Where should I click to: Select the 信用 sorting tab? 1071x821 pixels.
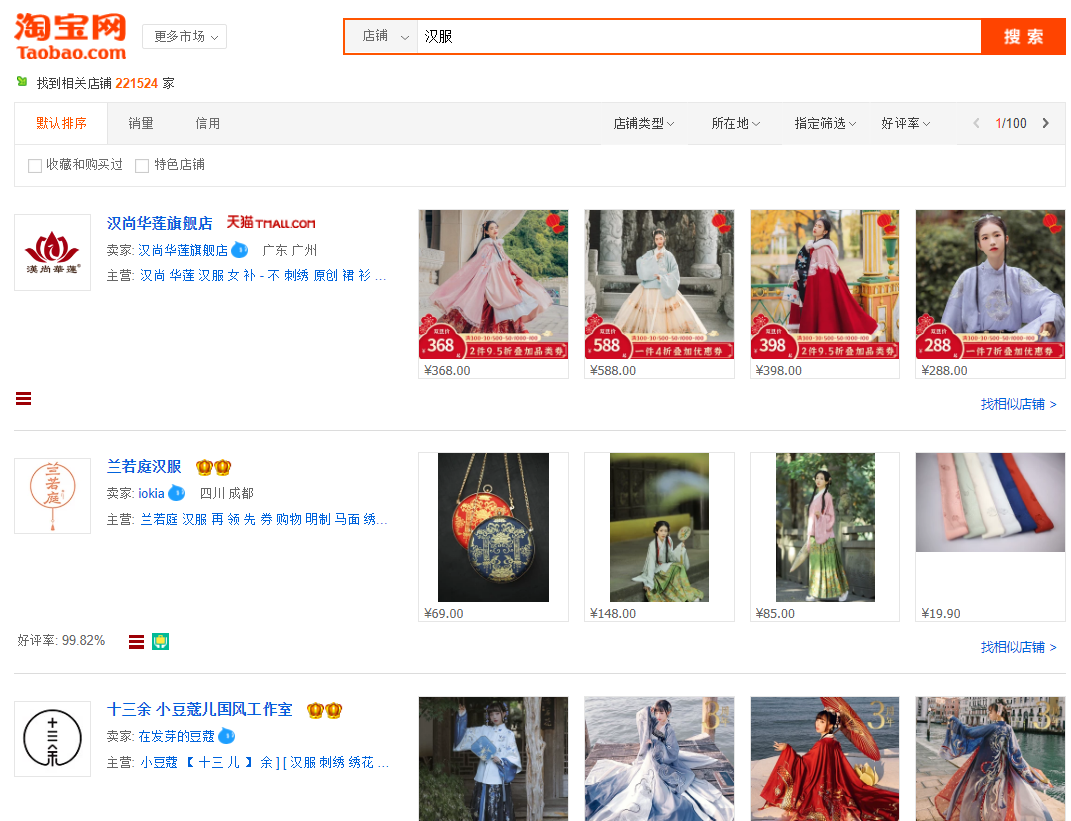click(x=207, y=123)
